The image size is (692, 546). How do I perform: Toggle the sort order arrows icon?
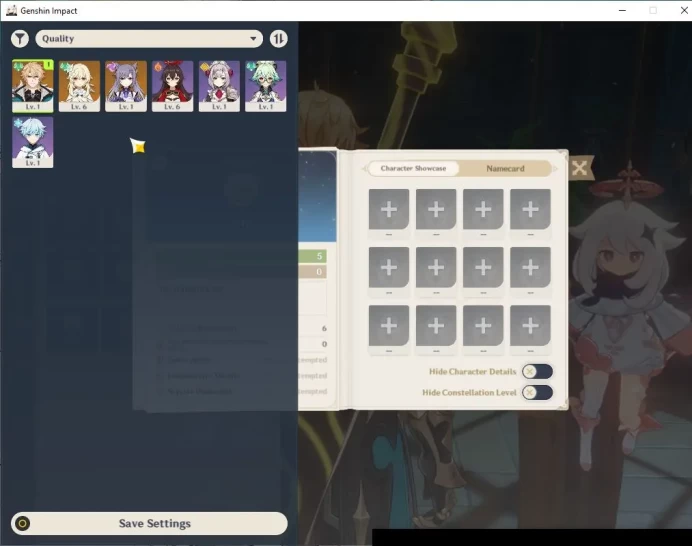click(278, 39)
